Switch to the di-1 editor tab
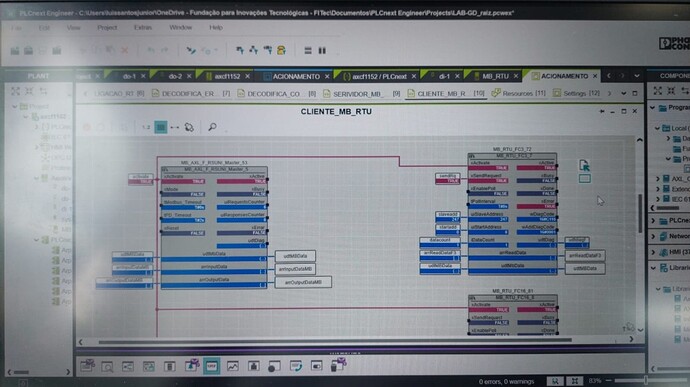The height and width of the screenshot is (387, 690). (444, 76)
